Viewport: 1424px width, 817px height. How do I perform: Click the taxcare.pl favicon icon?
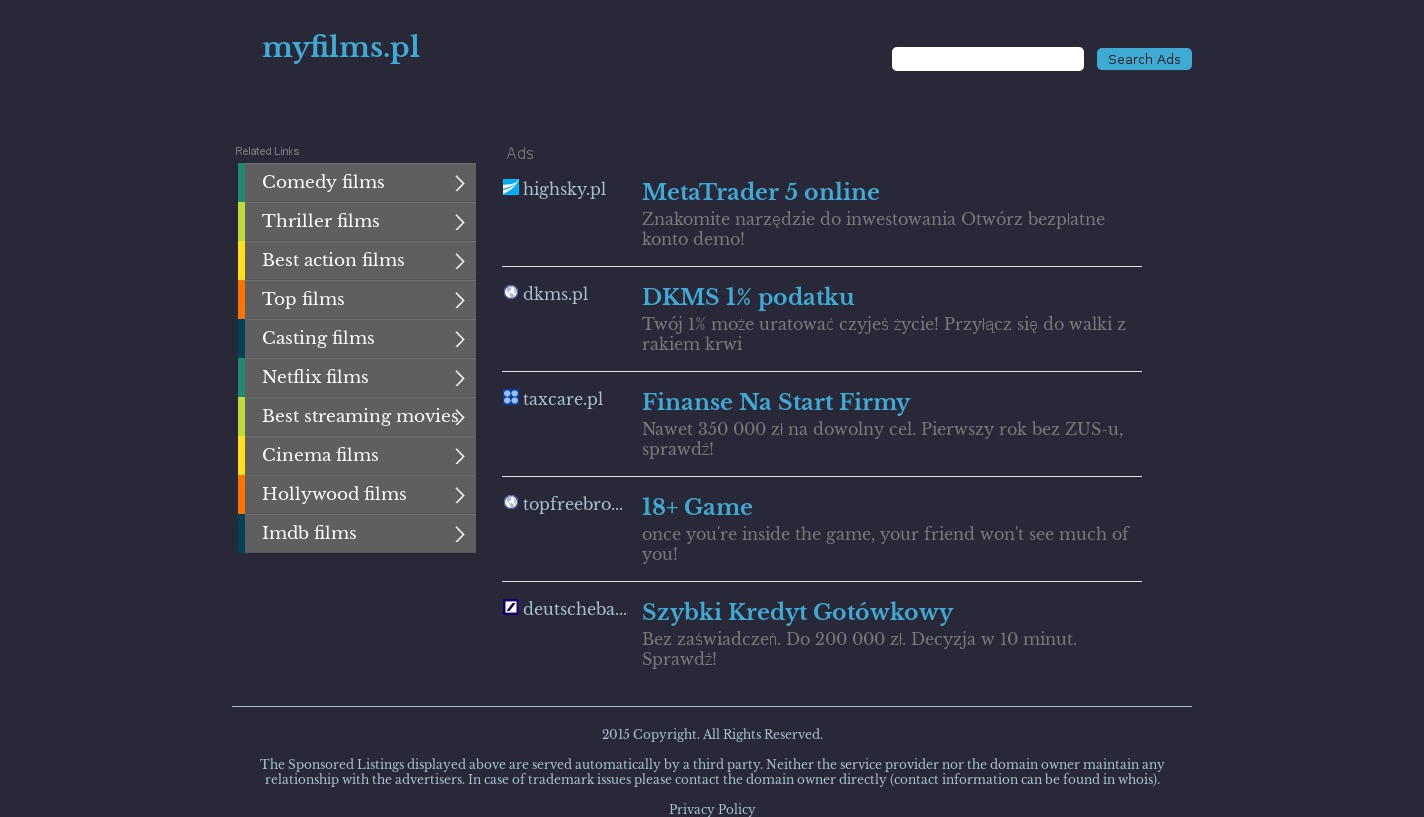pyautogui.click(x=510, y=398)
